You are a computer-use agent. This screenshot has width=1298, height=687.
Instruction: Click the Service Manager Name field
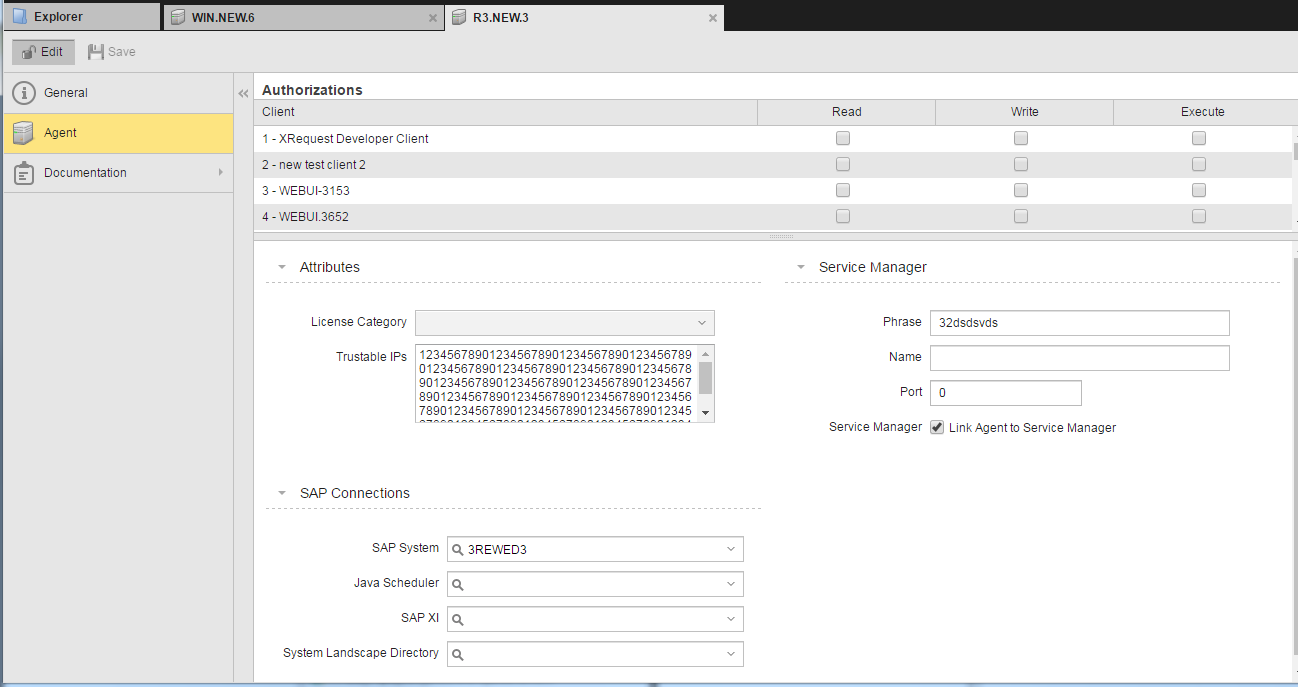pyautogui.click(x=1080, y=358)
